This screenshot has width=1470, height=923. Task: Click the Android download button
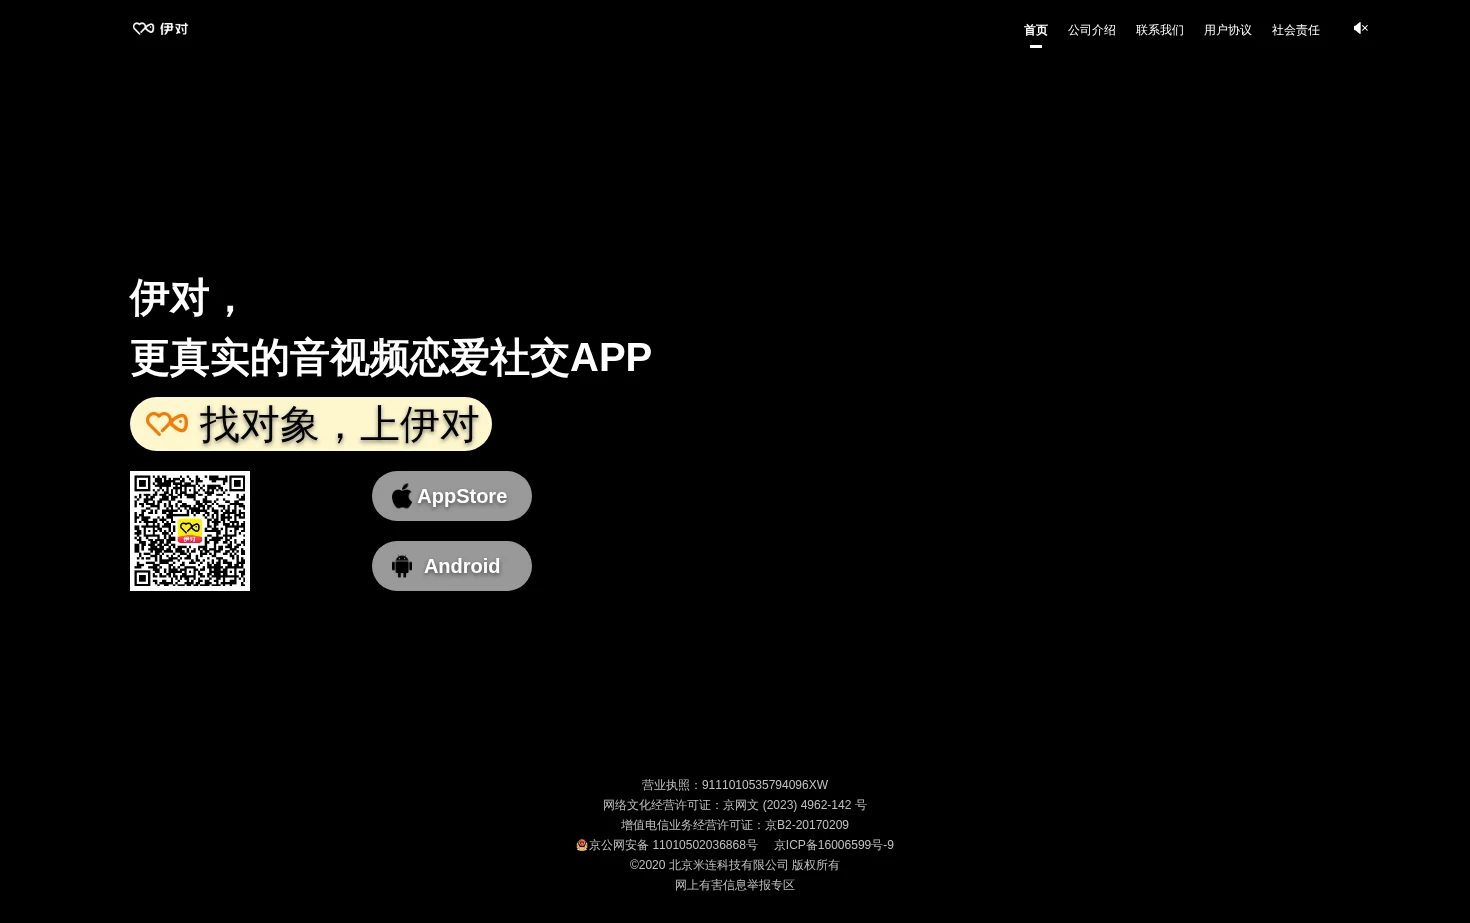pos(452,566)
